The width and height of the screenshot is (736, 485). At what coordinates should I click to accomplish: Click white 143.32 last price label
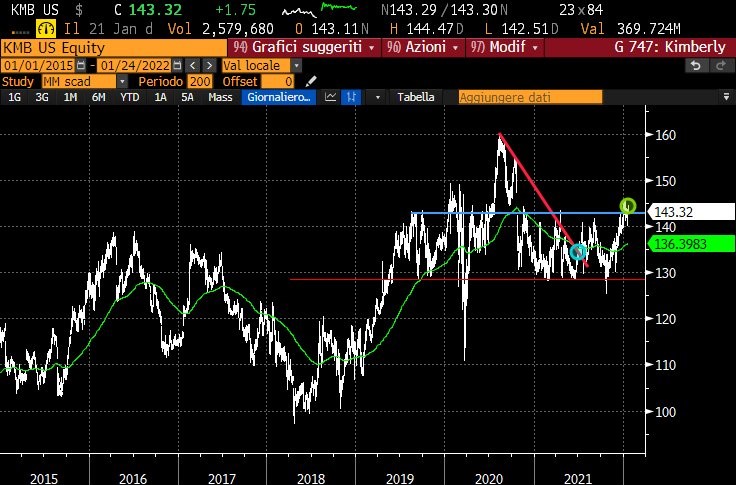click(x=690, y=212)
